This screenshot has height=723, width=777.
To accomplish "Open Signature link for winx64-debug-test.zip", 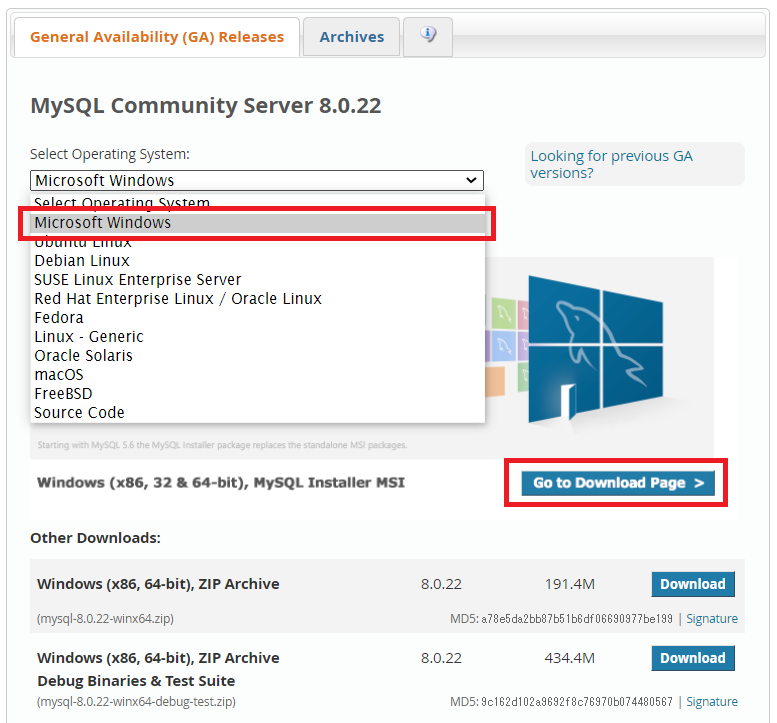I will tap(712, 702).
